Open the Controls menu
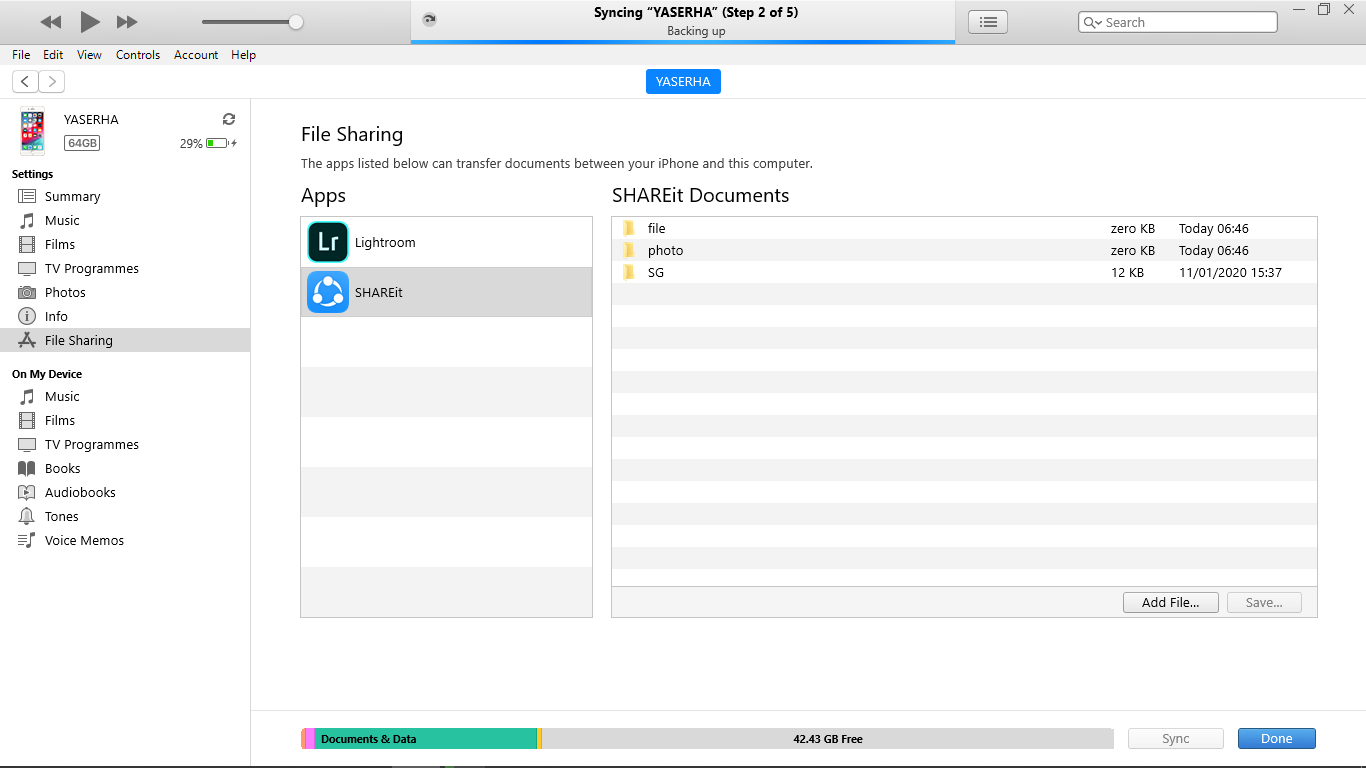Image resolution: width=1366 pixels, height=768 pixels. (138, 55)
